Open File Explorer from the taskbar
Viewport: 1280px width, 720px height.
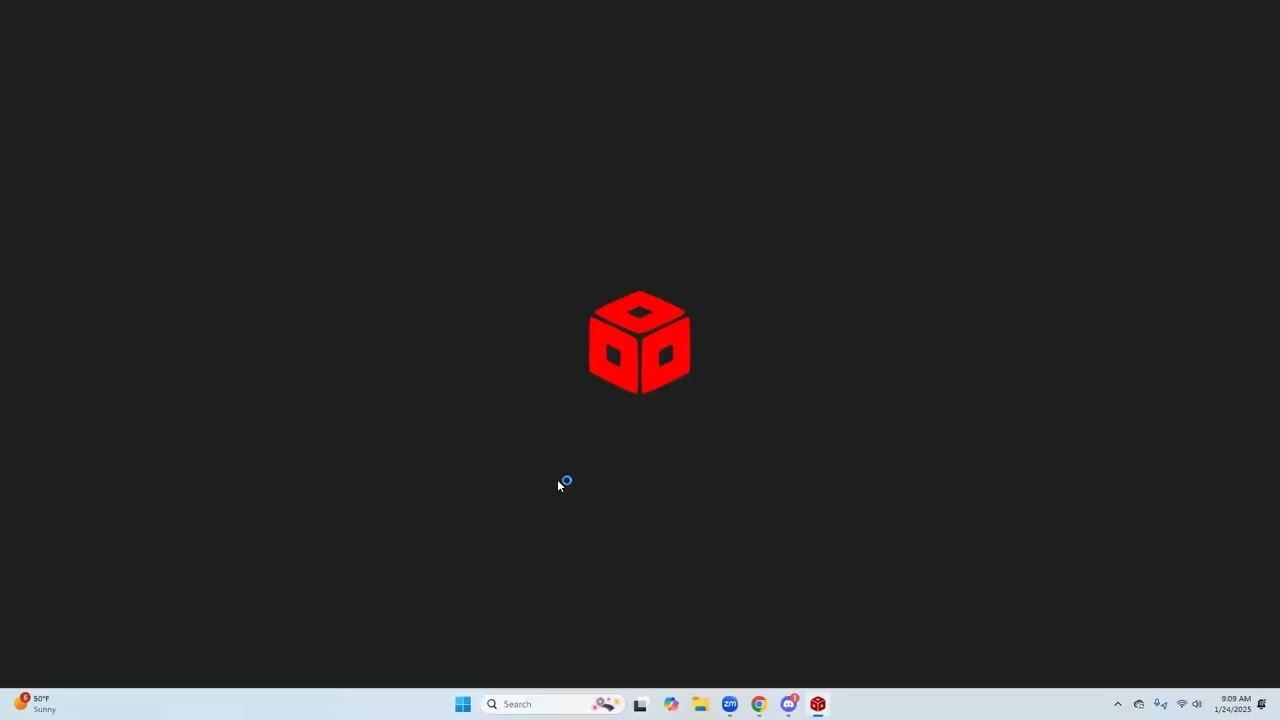(x=701, y=704)
